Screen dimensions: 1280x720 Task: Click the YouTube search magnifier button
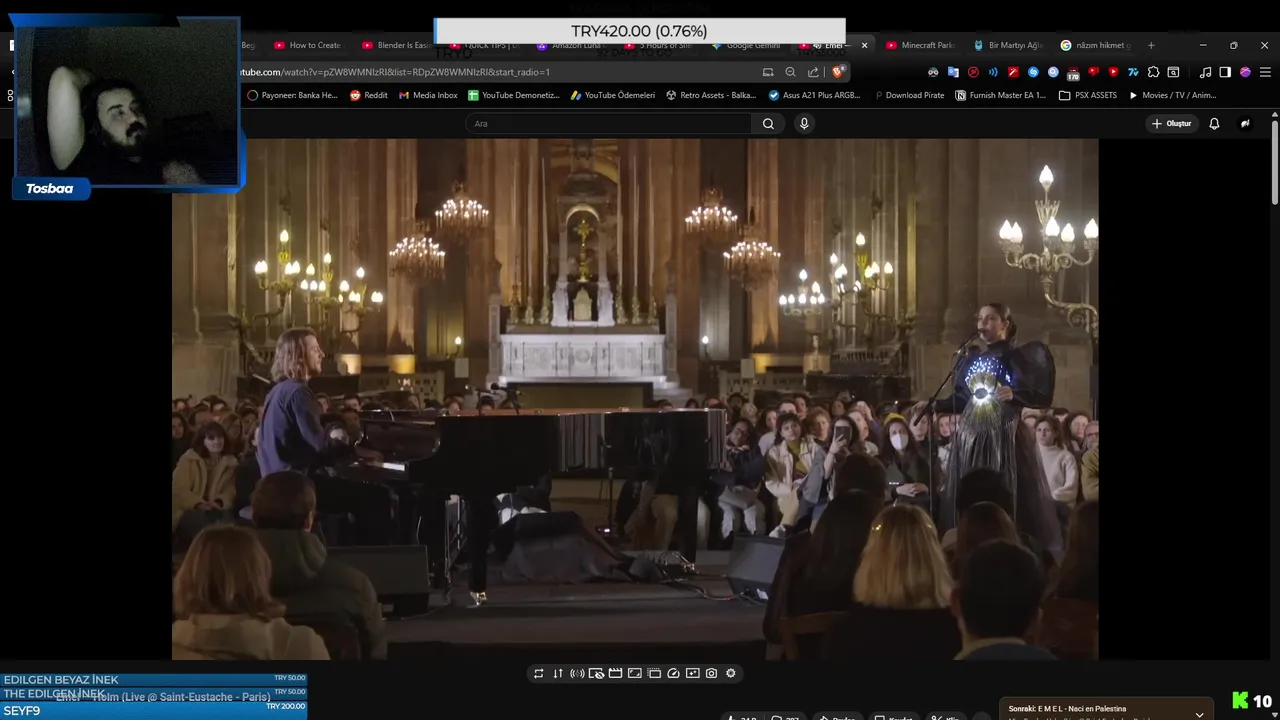(768, 123)
